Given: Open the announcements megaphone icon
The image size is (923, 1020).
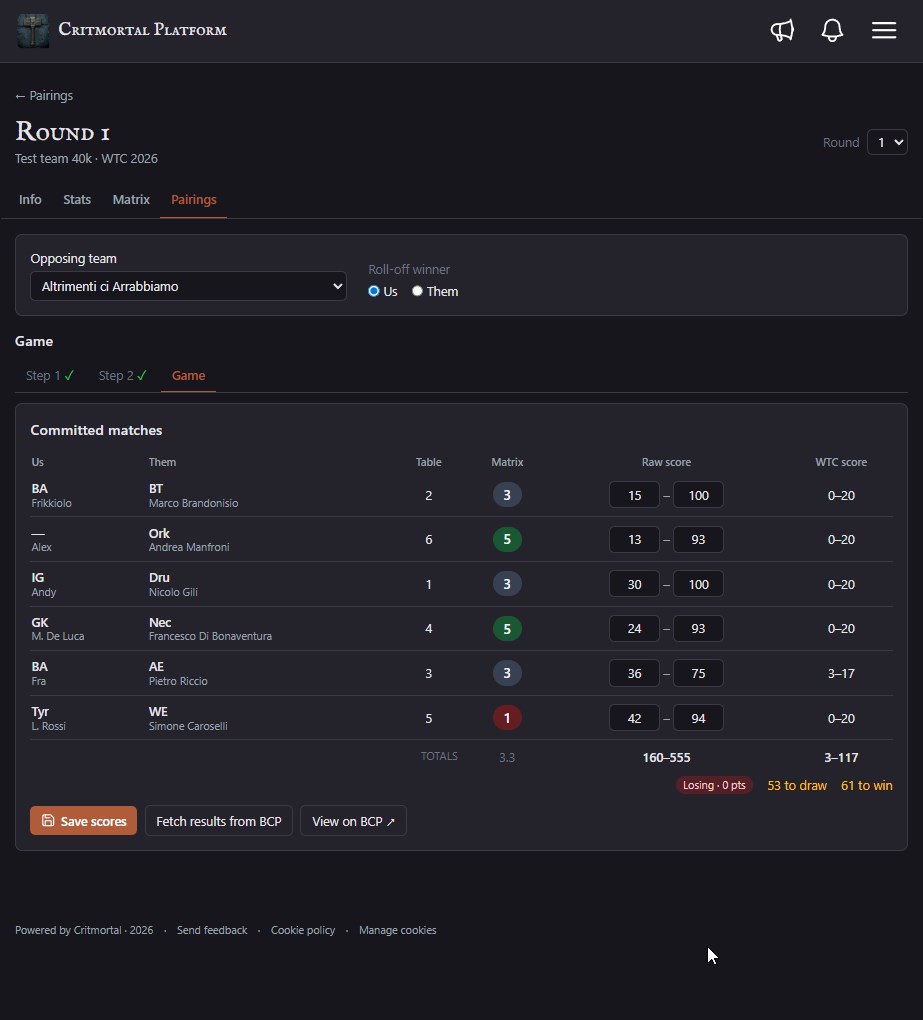Looking at the screenshot, I should (782, 30).
